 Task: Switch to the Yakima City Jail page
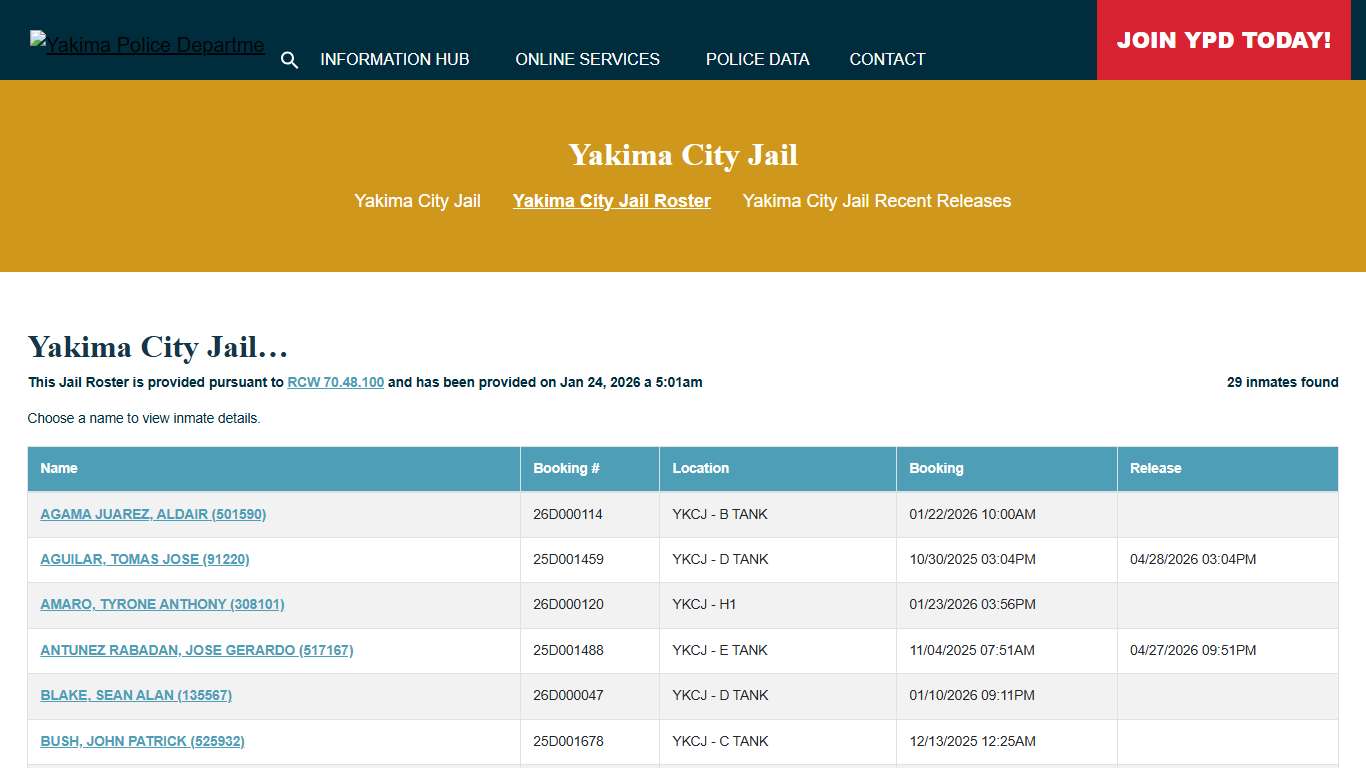click(417, 201)
